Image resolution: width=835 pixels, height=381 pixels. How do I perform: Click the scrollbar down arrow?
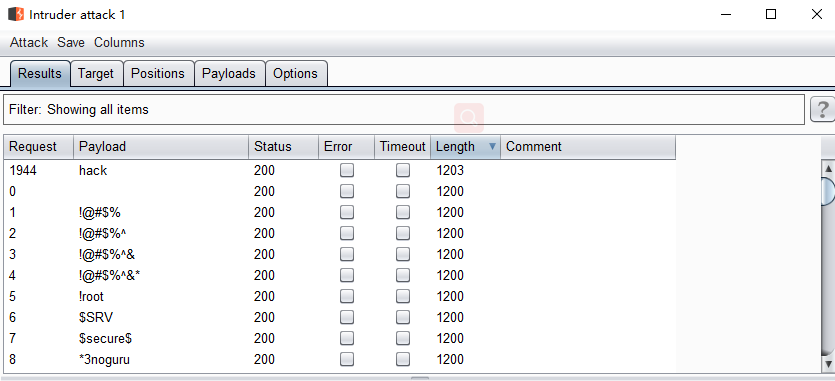pos(828,364)
